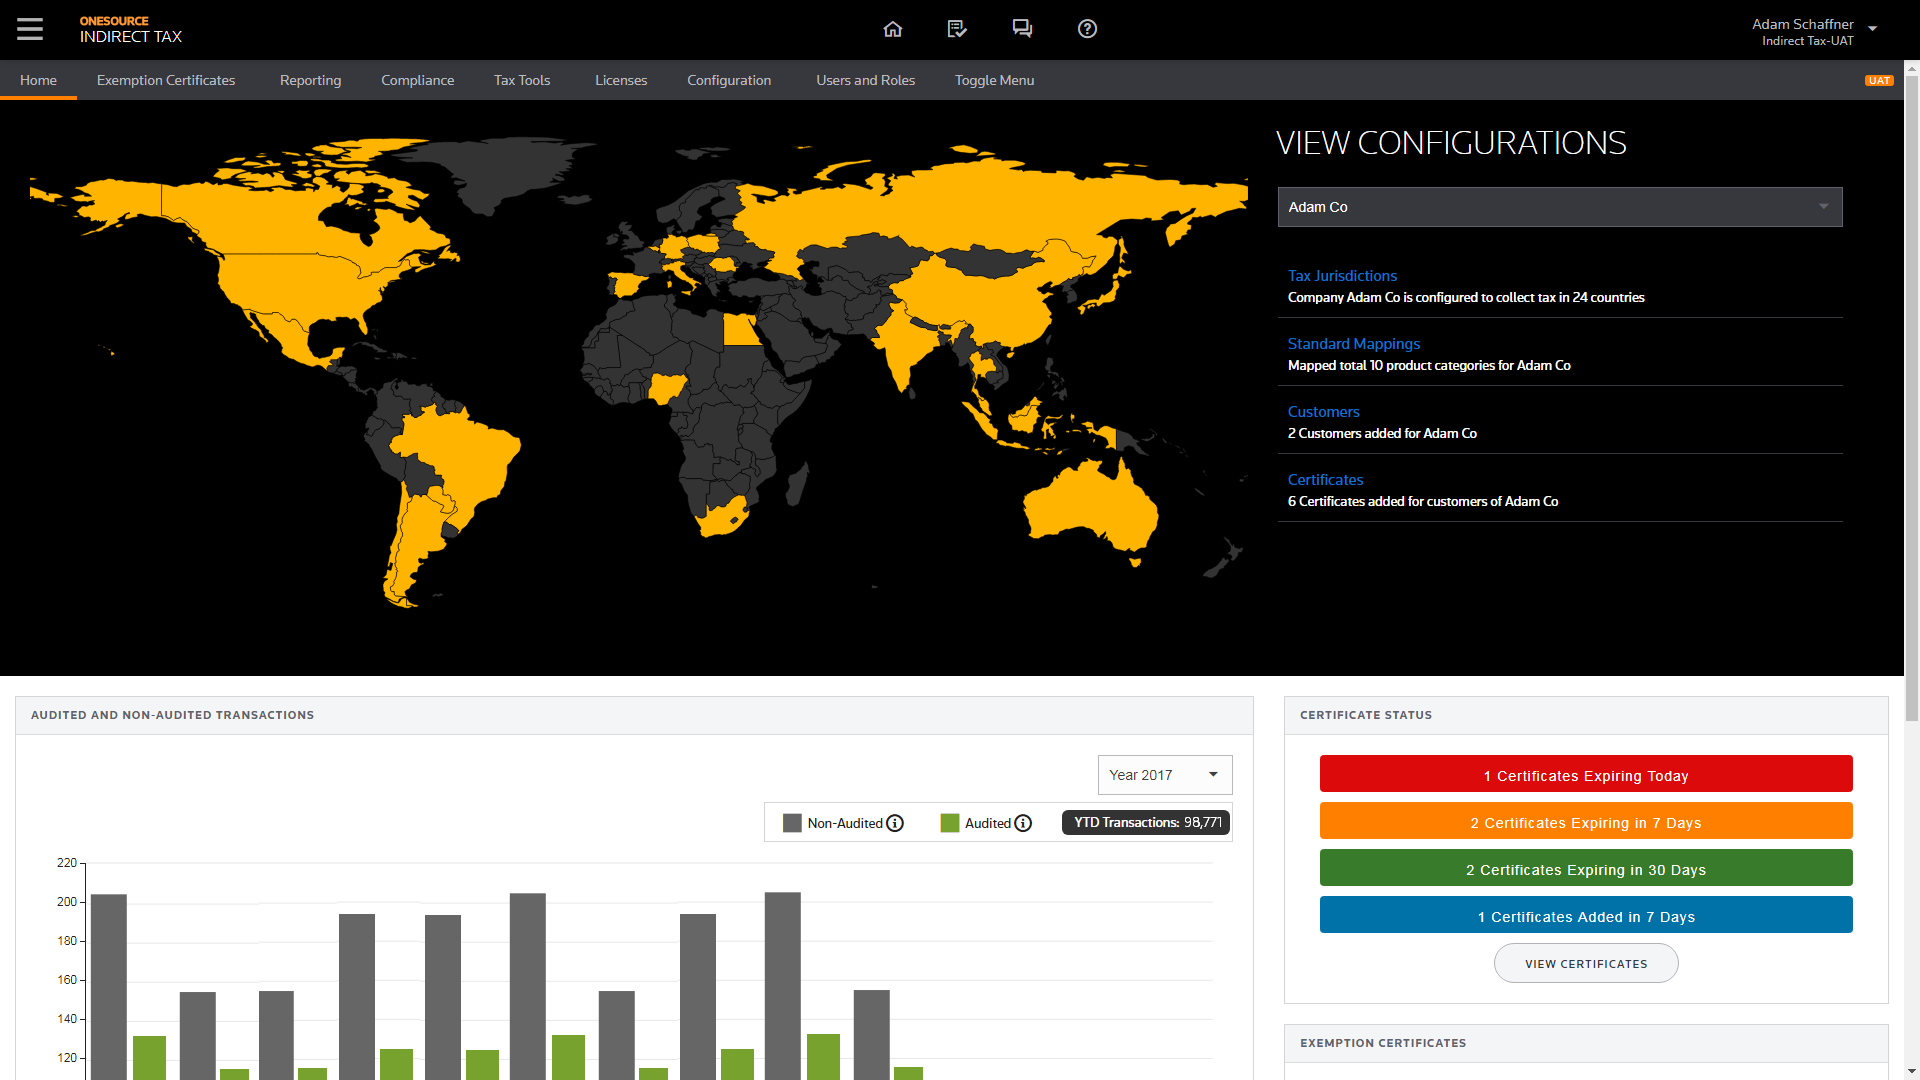The width and height of the screenshot is (1920, 1080).
Task: Click the Tax Jurisdictions link
Action: [x=1342, y=276]
